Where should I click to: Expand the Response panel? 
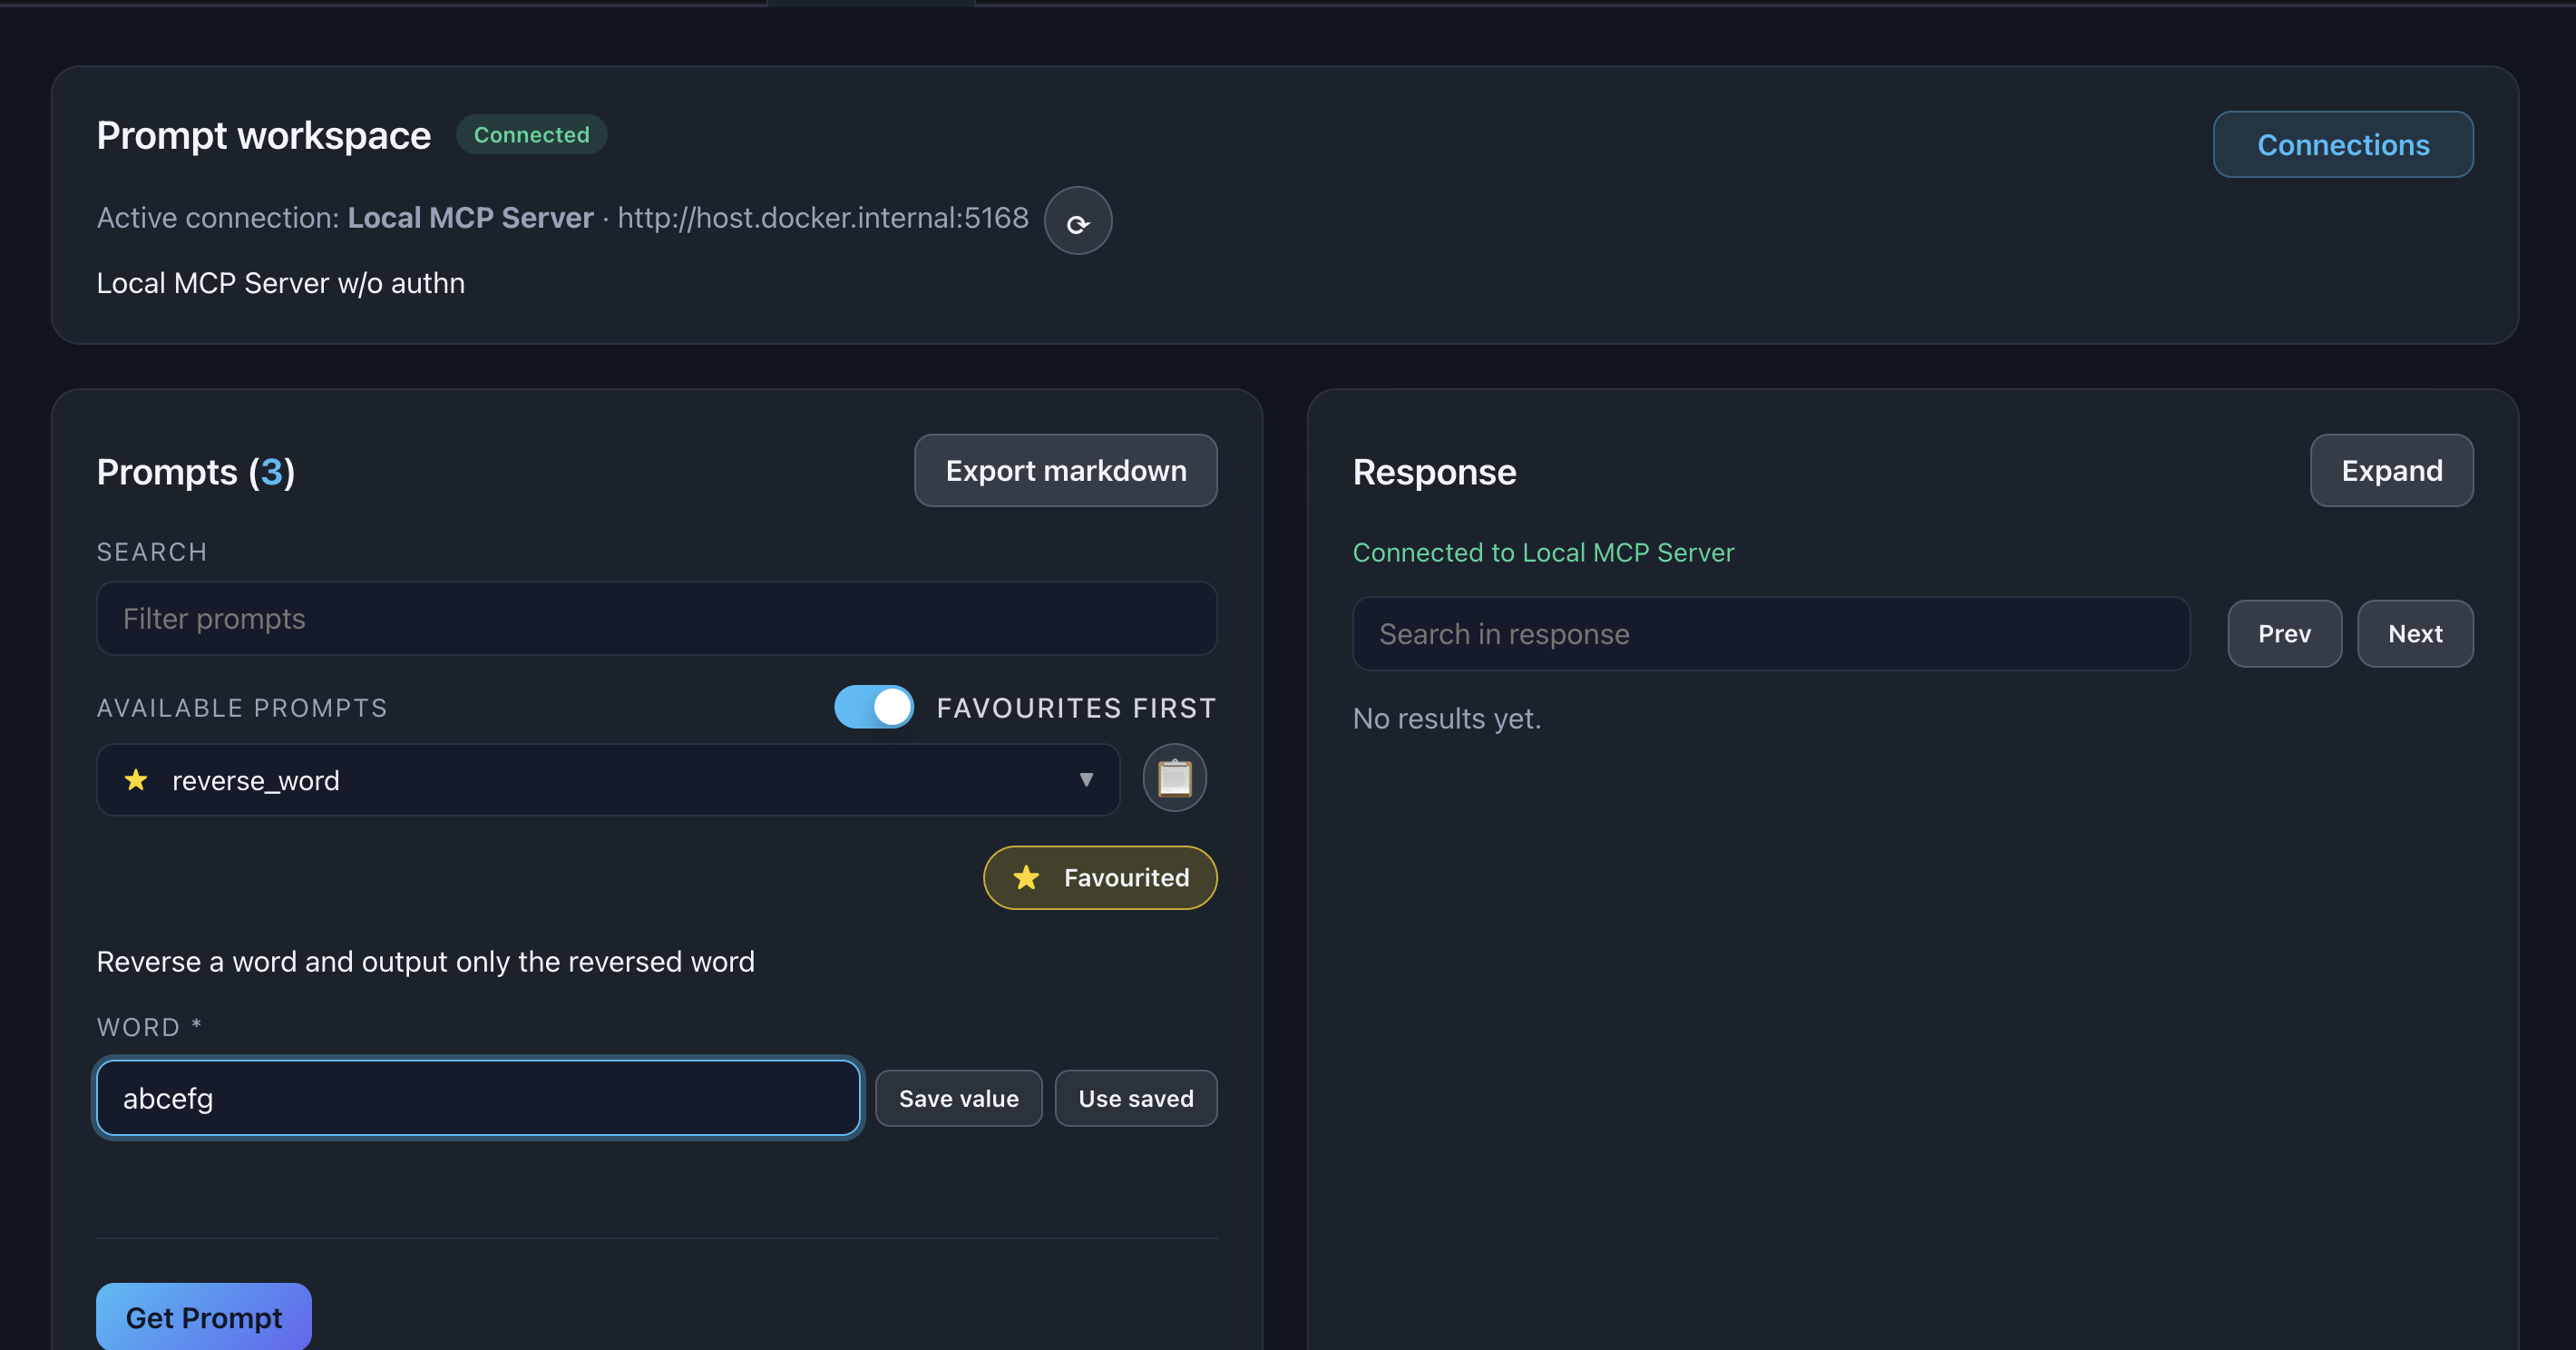coord(2390,471)
